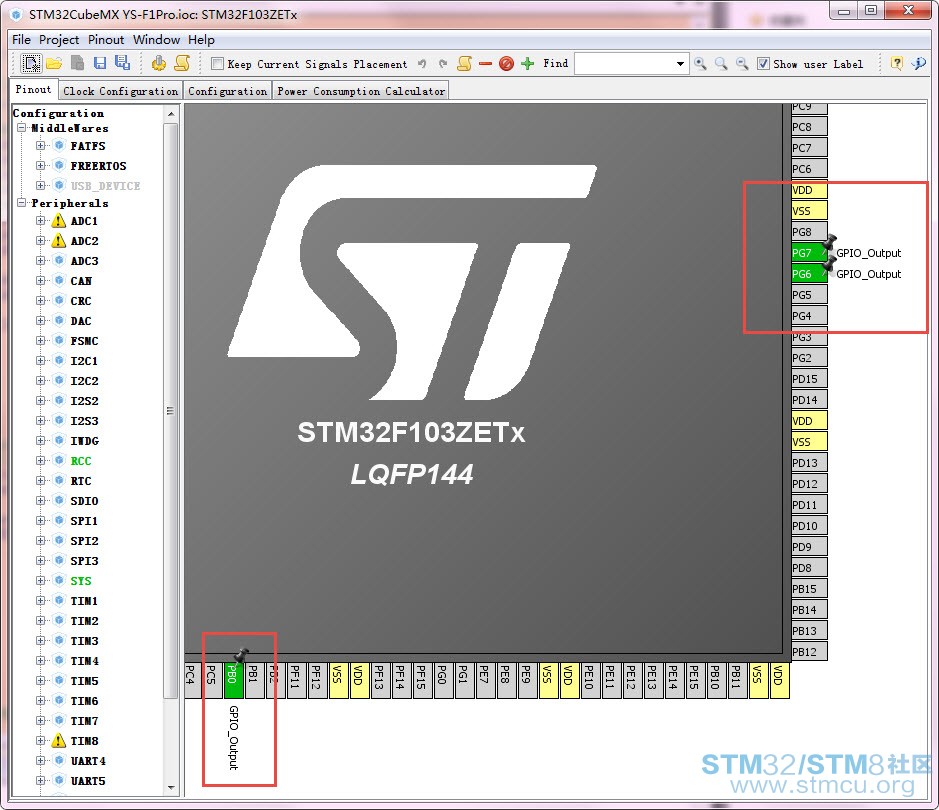Click the first magnifier zoom icon
Image resolution: width=939 pixels, height=810 pixels.
[x=700, y=63]
